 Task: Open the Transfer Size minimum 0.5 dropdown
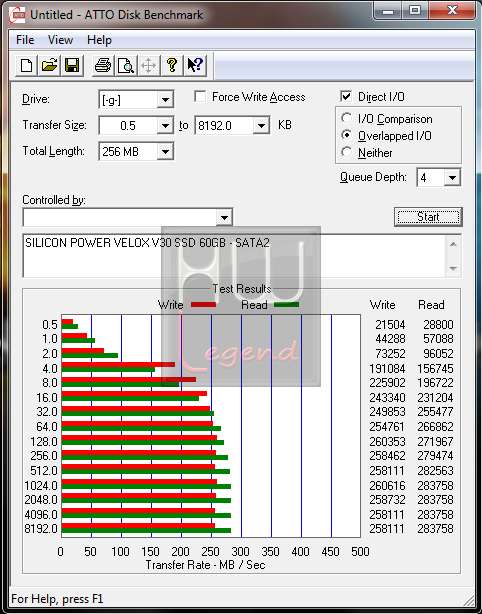(x=165, y=126)
